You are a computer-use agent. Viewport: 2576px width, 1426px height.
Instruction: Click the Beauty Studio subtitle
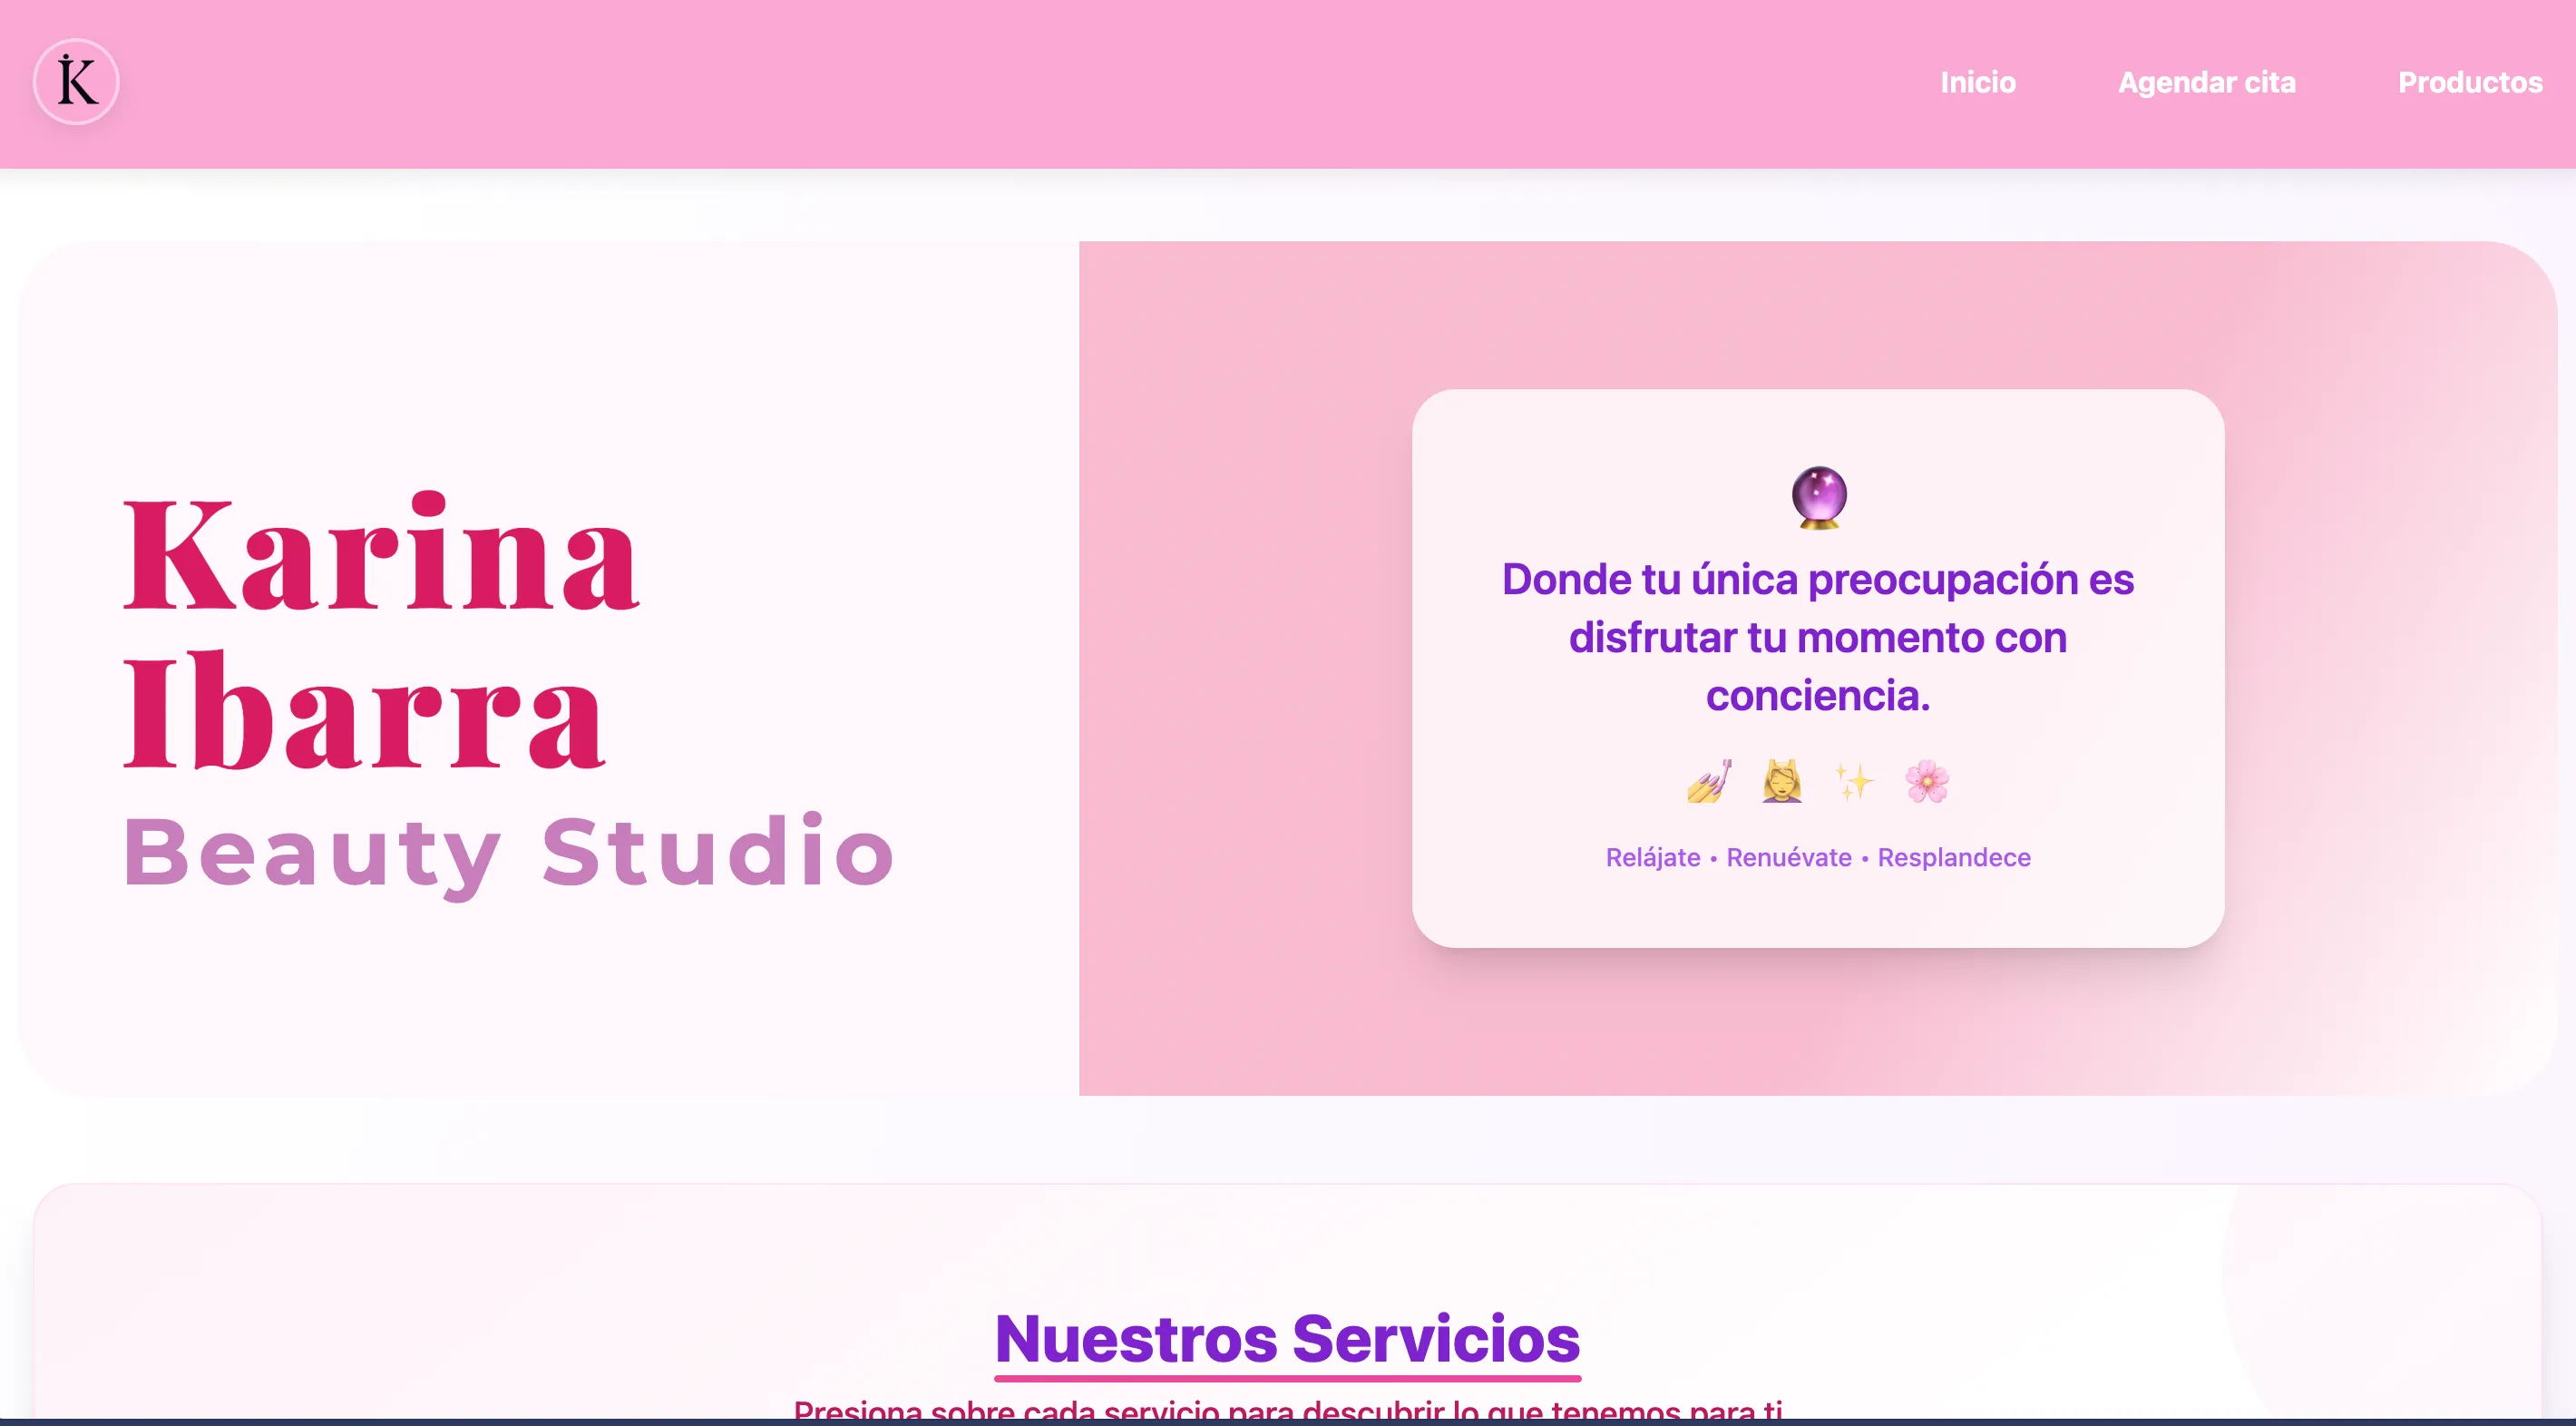[508, 852]
